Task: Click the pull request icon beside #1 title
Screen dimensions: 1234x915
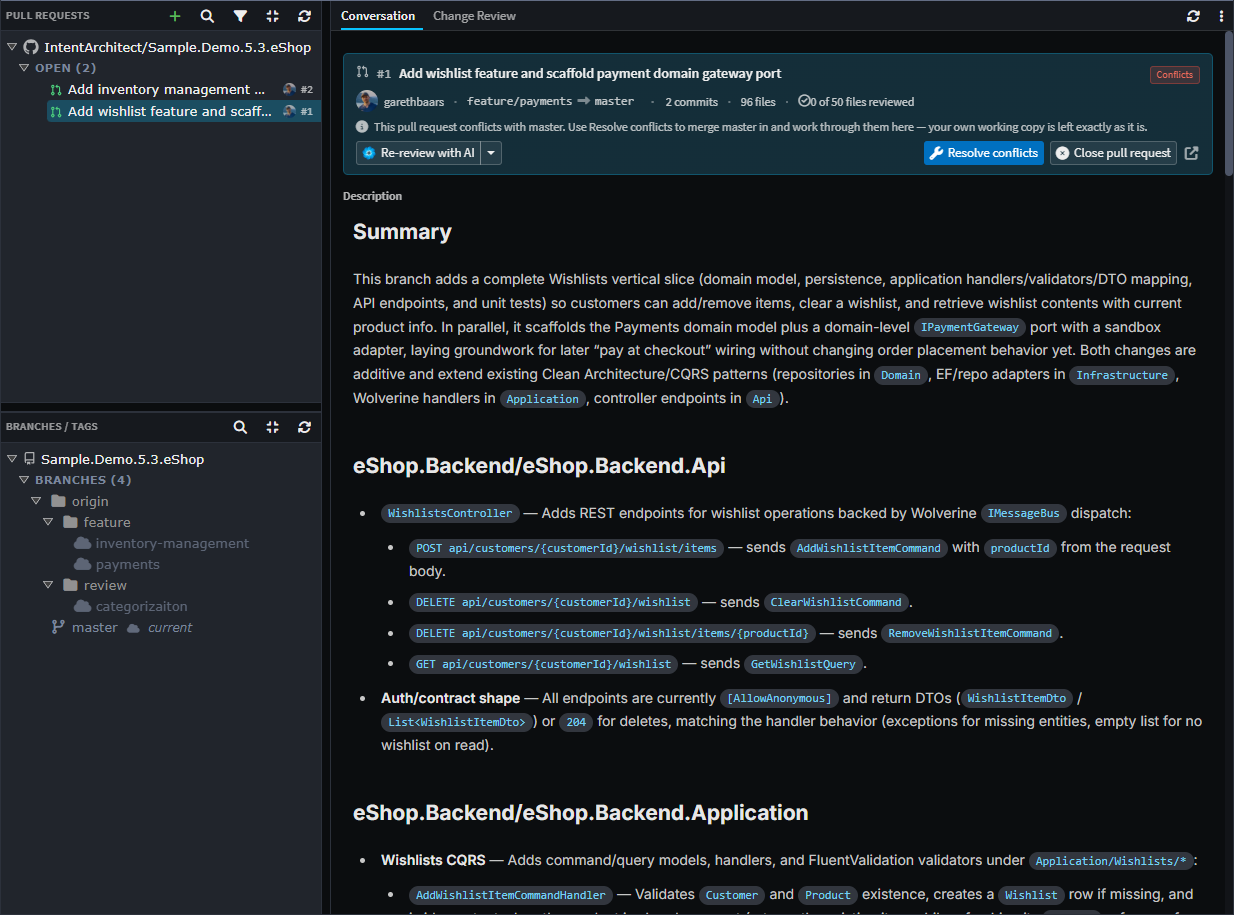Action: (x=362, y=73)
